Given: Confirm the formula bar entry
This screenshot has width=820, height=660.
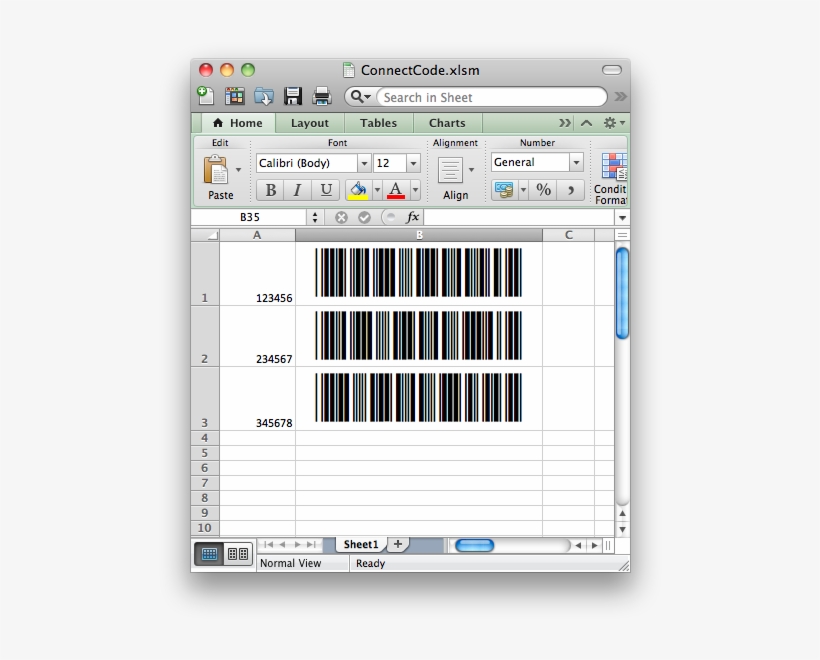Looking at the screenshot, I should click(x=365, y=218).
